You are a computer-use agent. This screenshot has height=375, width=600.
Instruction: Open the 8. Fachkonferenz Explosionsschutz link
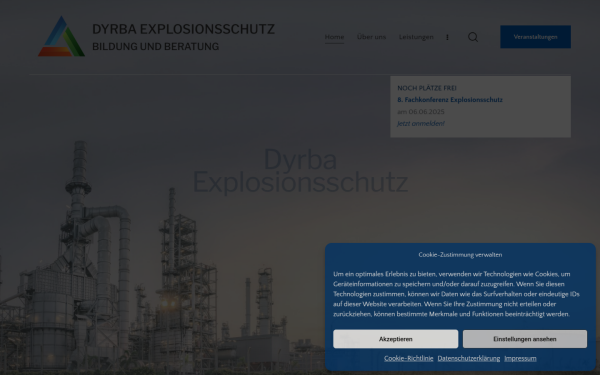pyautogui.click(x=450, y=100)
